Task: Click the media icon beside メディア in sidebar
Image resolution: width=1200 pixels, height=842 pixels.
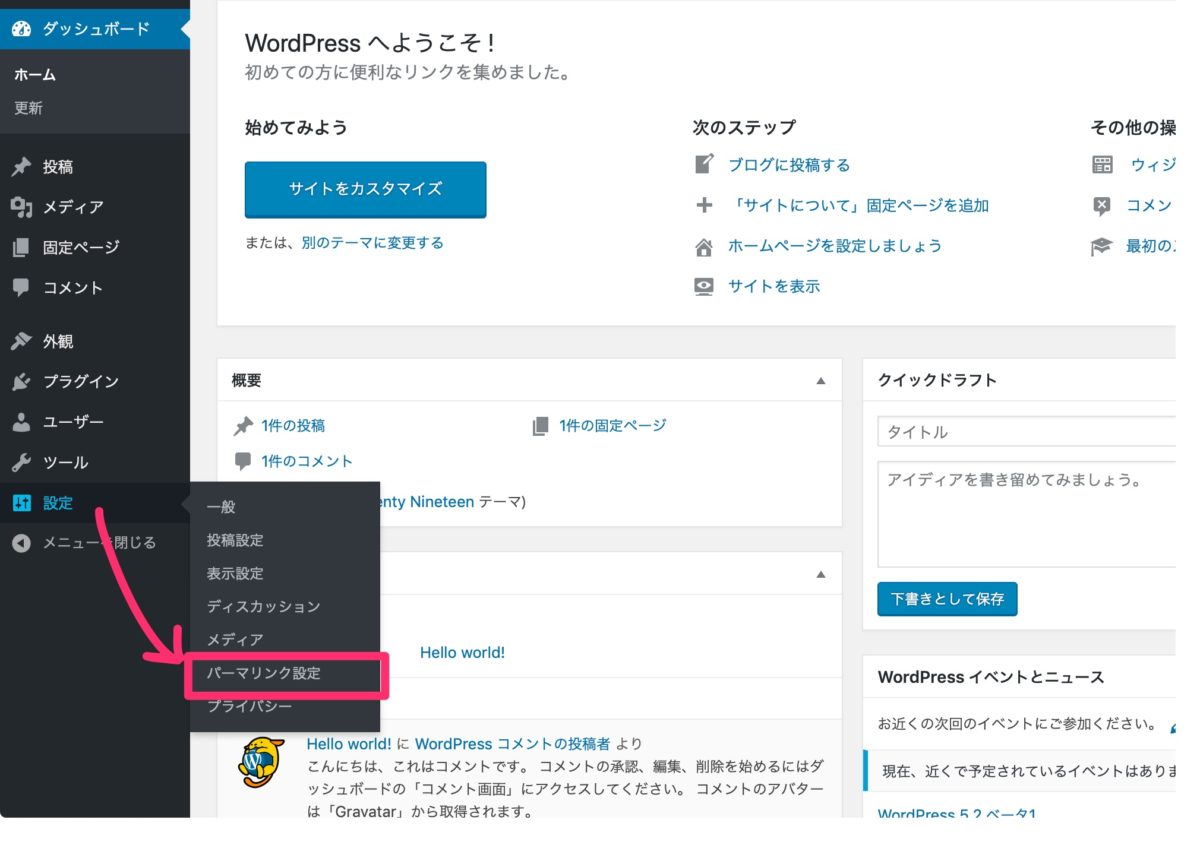Action: (x=22, y=207)
